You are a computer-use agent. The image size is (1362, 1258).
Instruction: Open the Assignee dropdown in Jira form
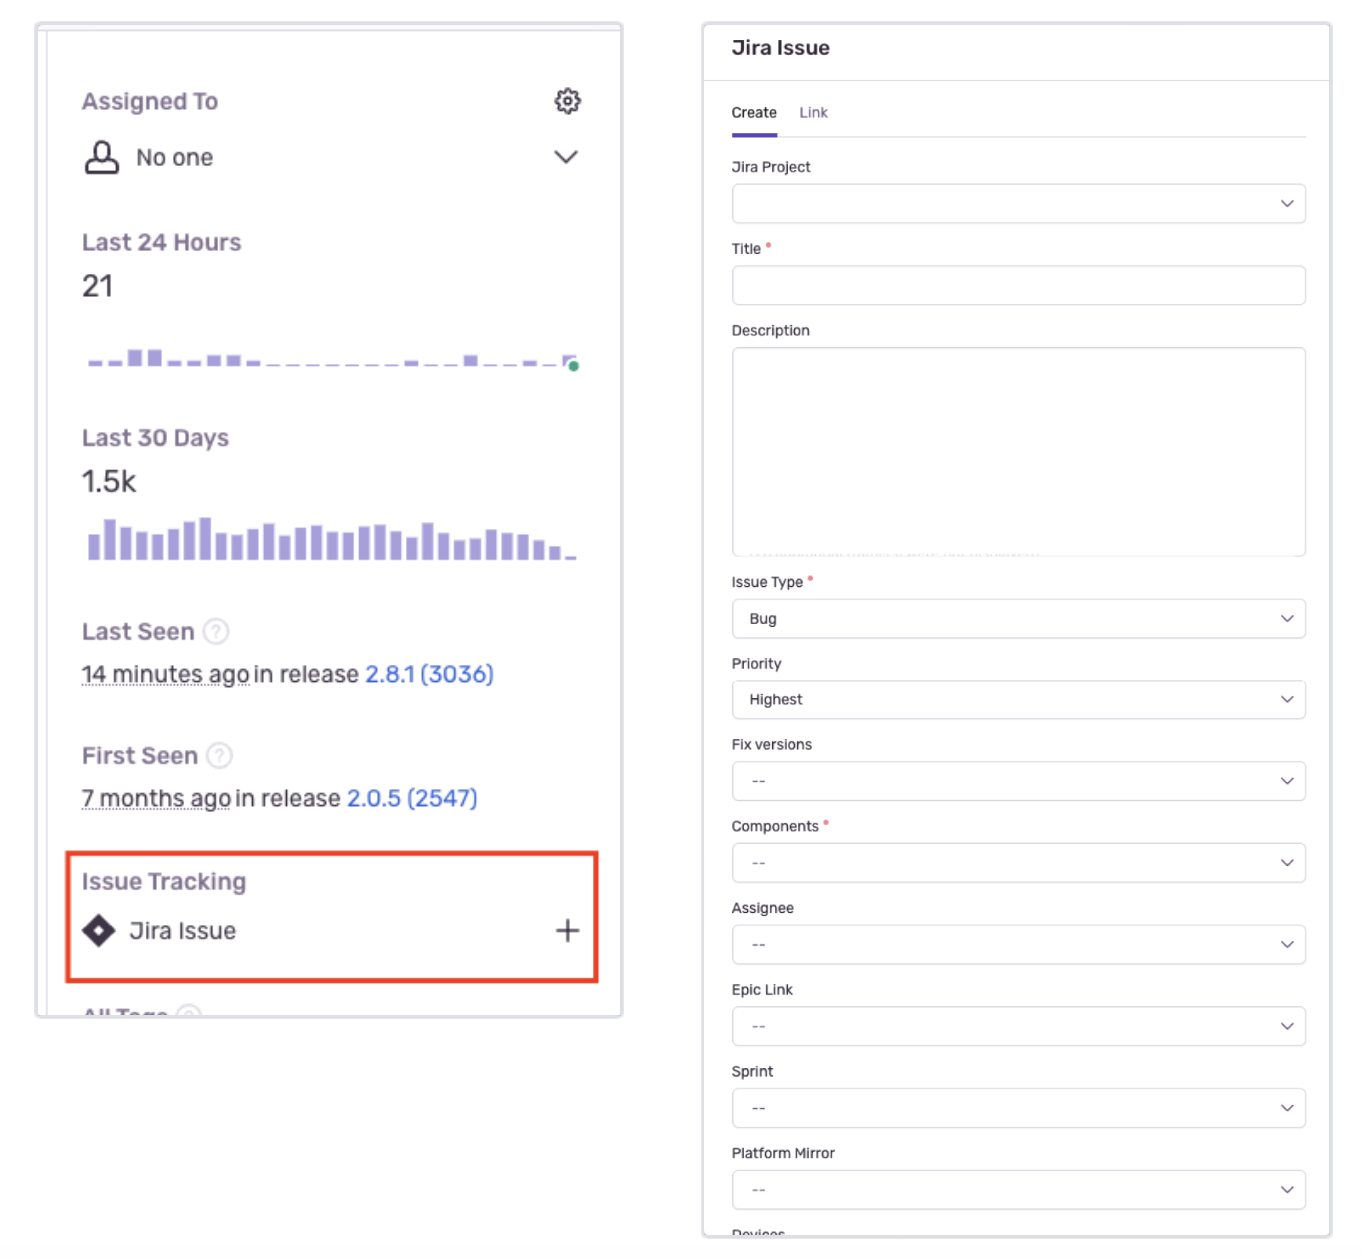click(x=1018, y=945)
